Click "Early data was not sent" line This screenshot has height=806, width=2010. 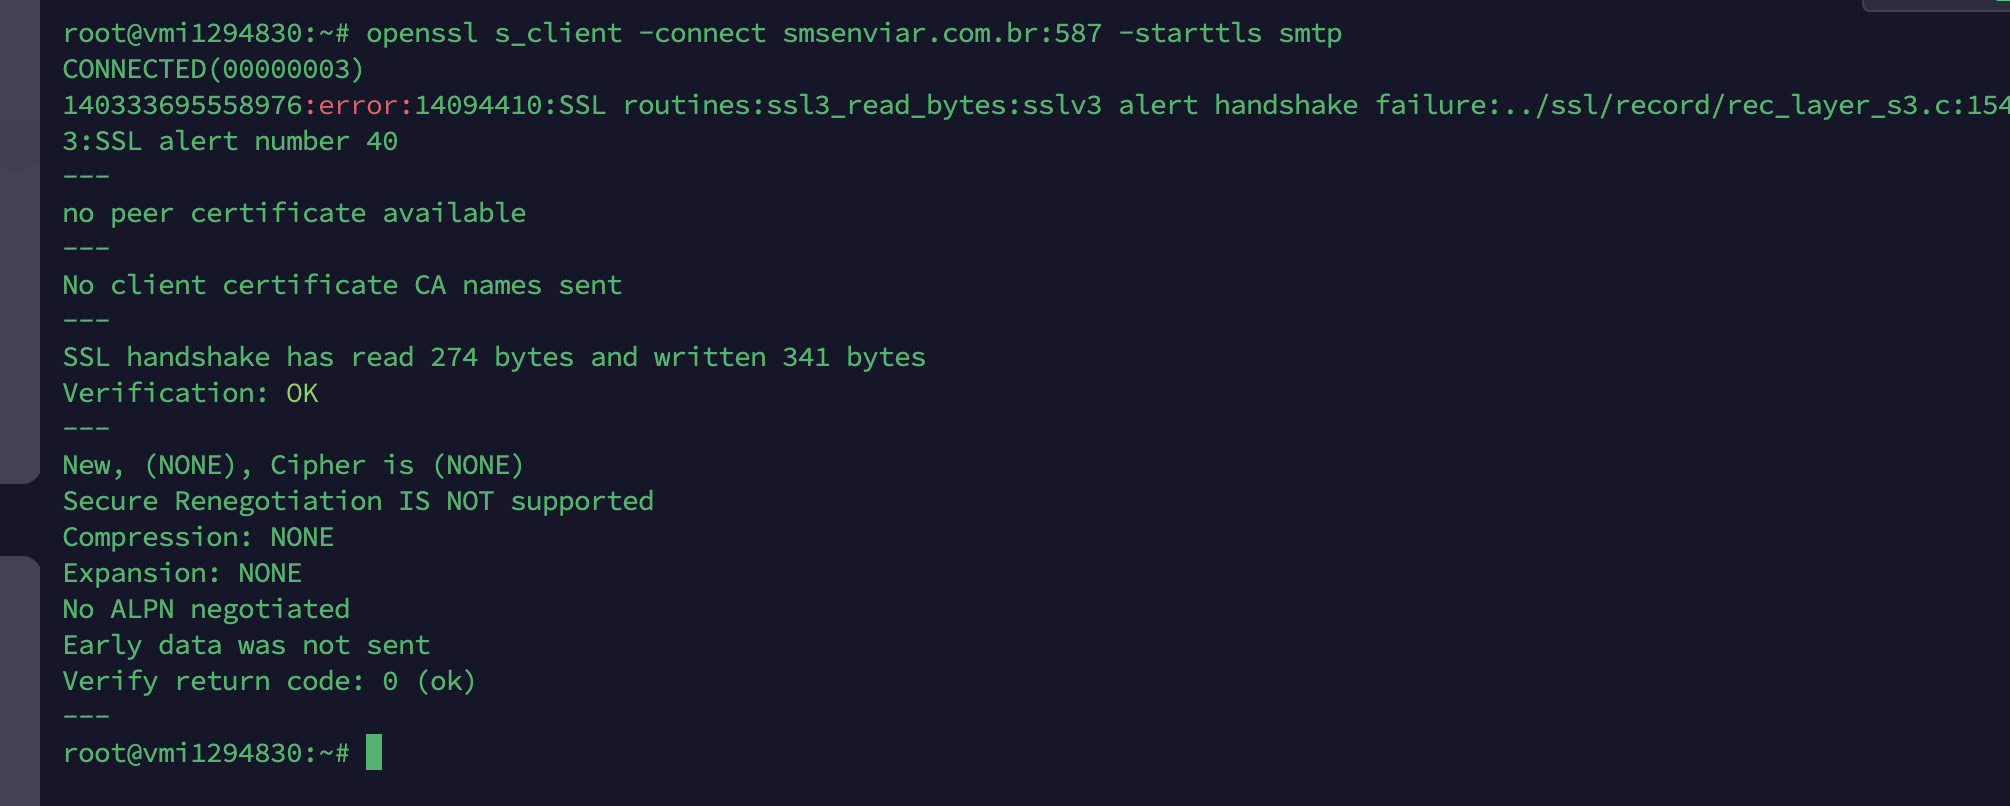246,645
